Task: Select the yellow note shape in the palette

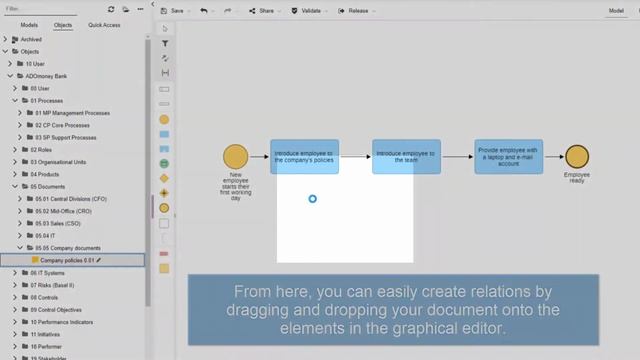Action: coord(164,269)
